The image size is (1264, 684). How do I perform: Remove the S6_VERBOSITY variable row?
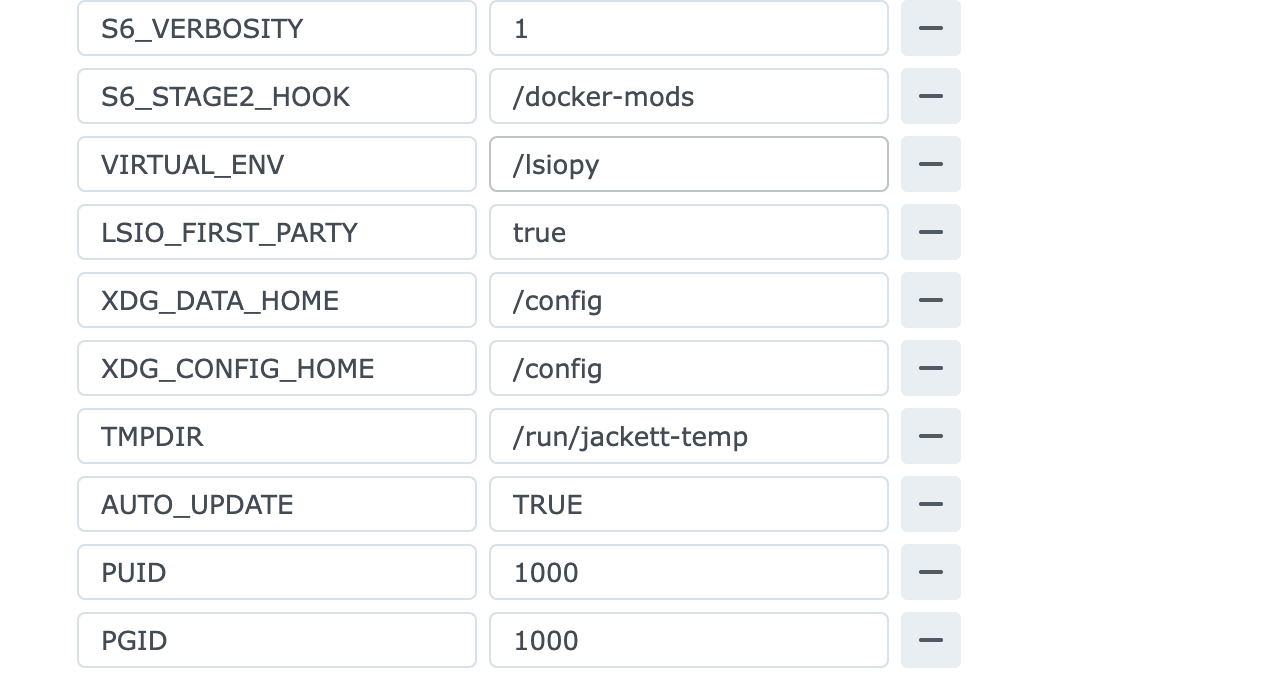click(x=930, y=28)
